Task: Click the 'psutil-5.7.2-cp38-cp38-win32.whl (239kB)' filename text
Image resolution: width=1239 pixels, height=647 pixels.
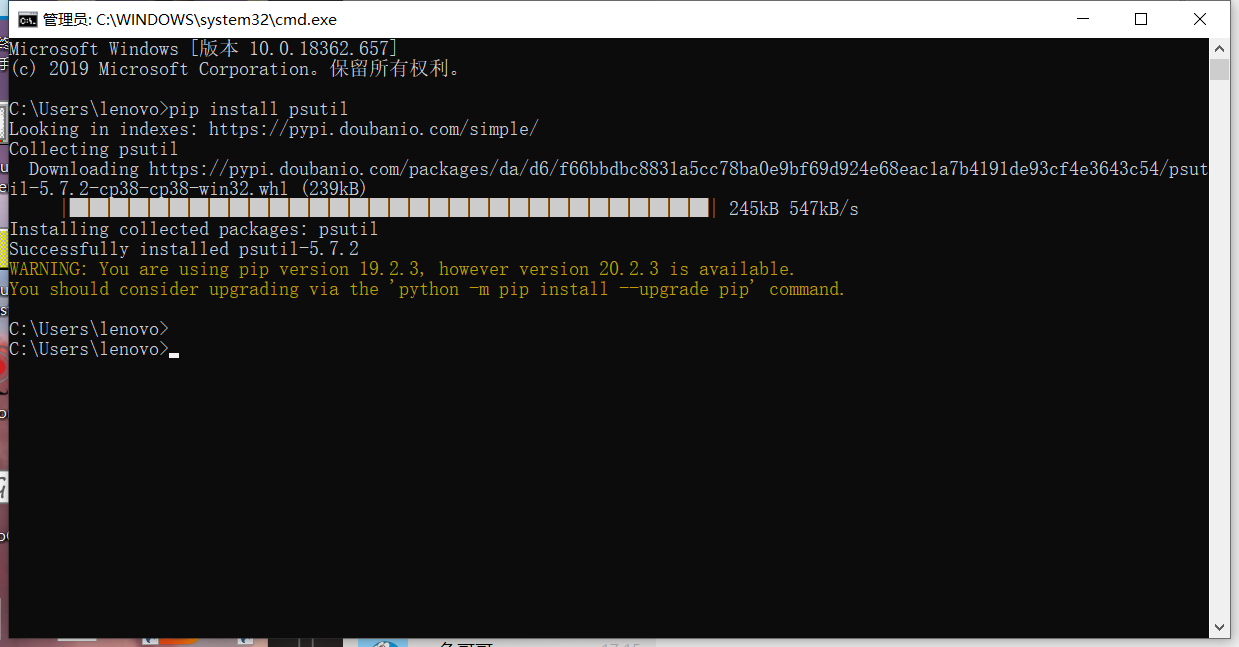Action: click(187, 189)
